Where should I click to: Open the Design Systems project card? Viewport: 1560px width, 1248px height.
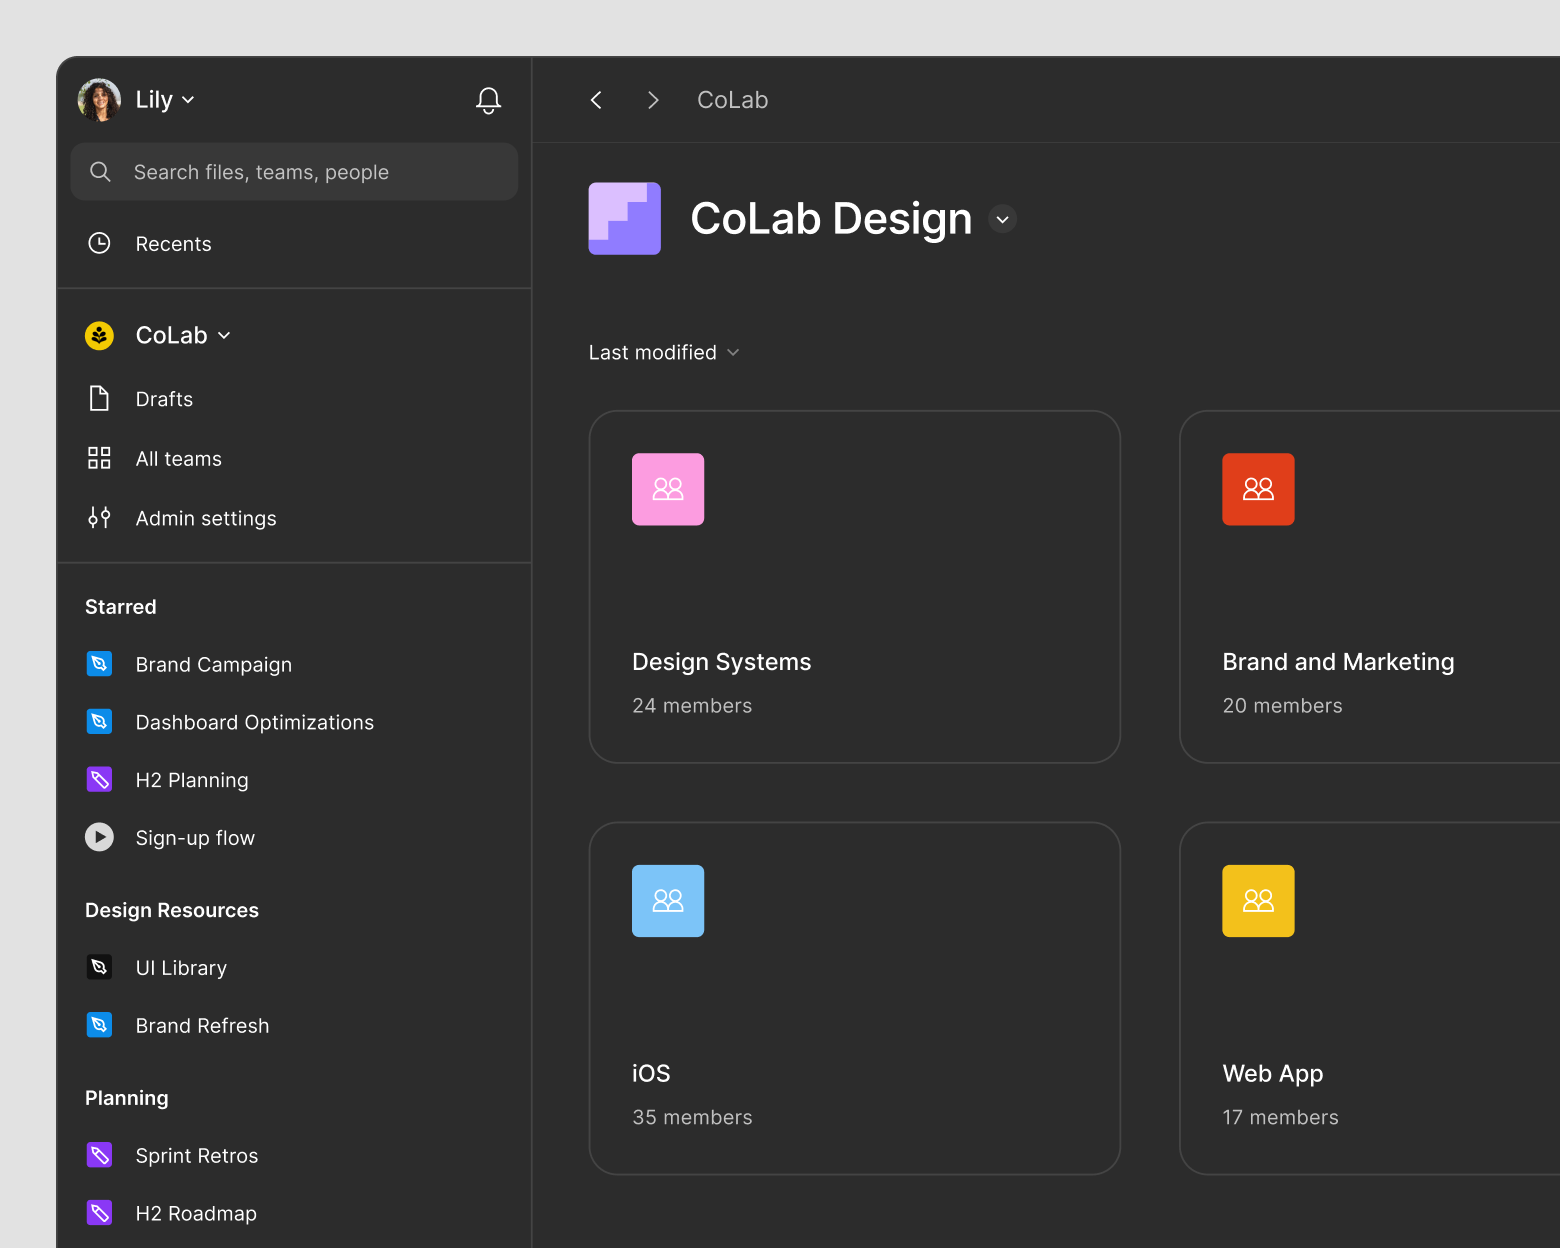tap(855, 587)
